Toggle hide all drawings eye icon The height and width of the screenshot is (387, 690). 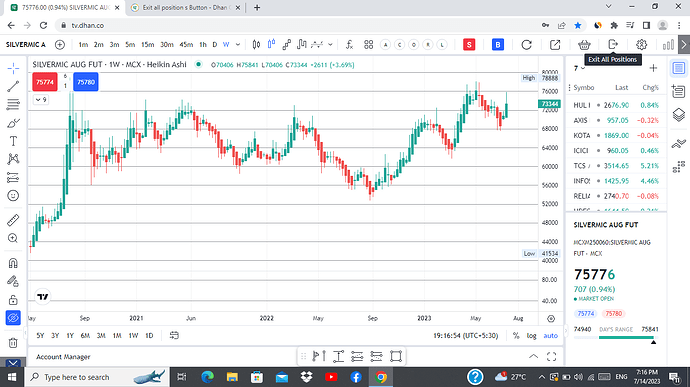[x=13, y=318]
